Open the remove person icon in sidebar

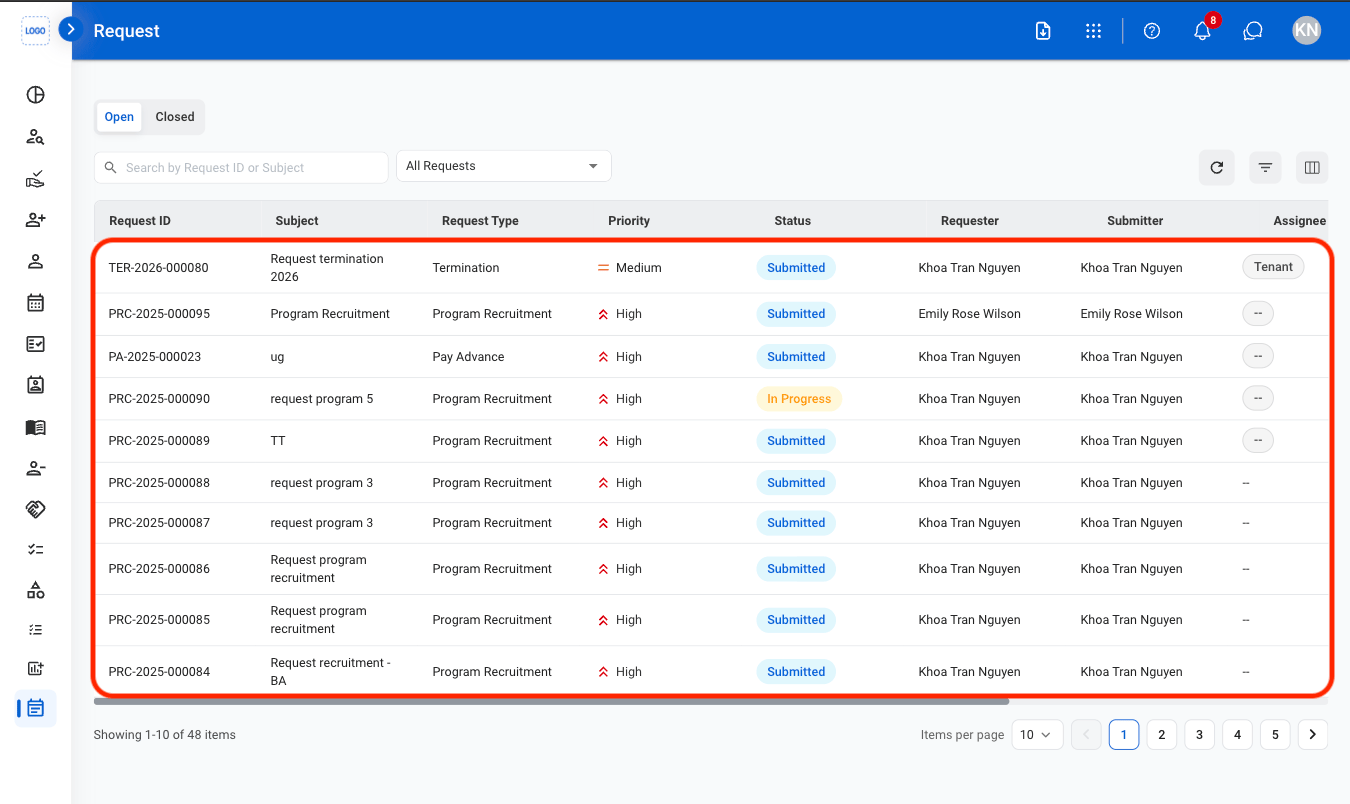[x=35, y=468]
